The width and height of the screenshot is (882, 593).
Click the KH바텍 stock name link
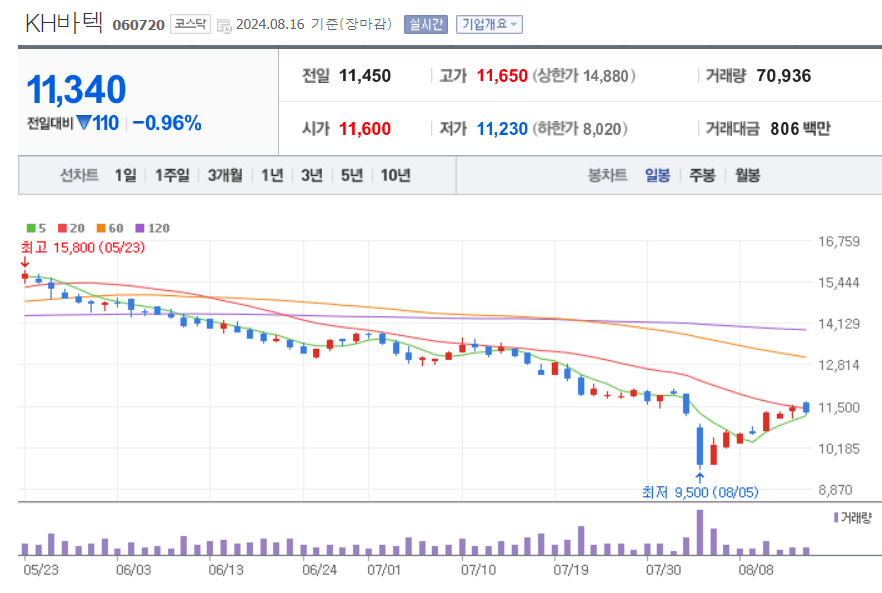pos(65,20)
